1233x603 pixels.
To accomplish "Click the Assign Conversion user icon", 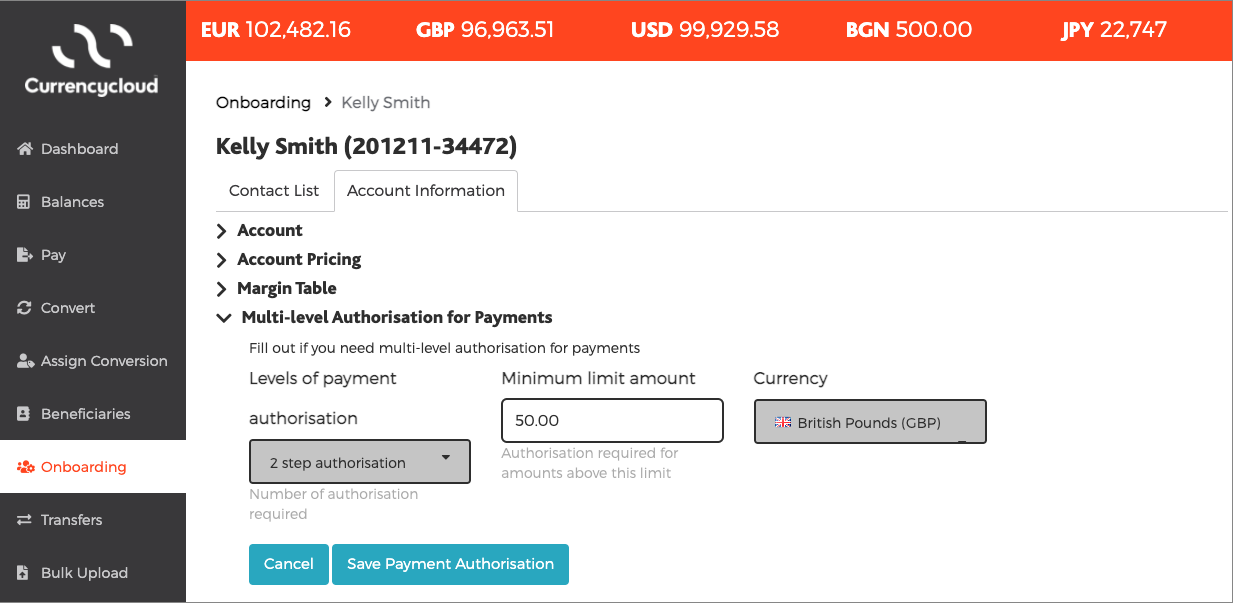I will coord(25,361).
